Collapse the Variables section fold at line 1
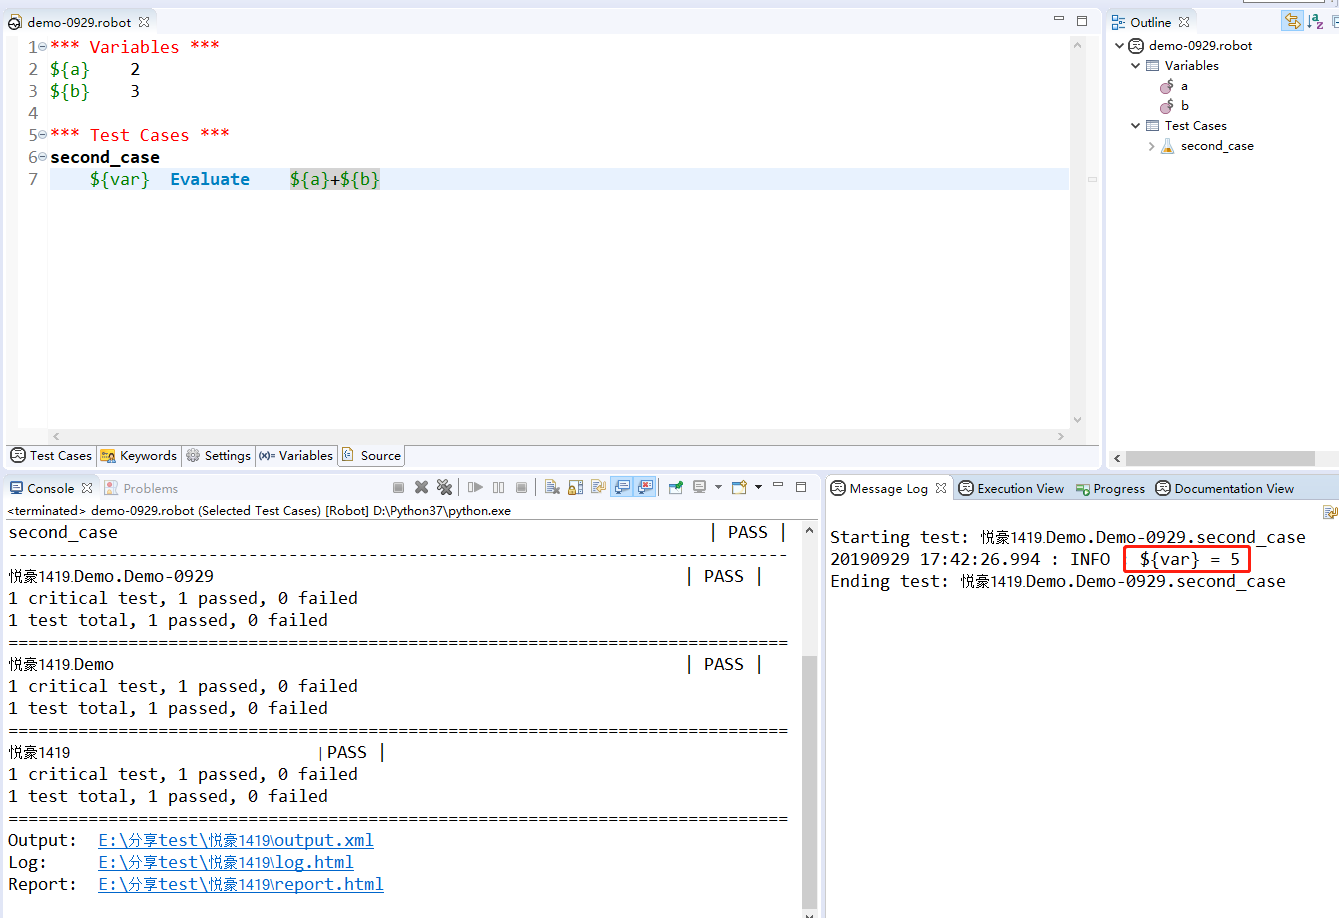This screenshot has width=1339, height=918. (x=43, y=47)
